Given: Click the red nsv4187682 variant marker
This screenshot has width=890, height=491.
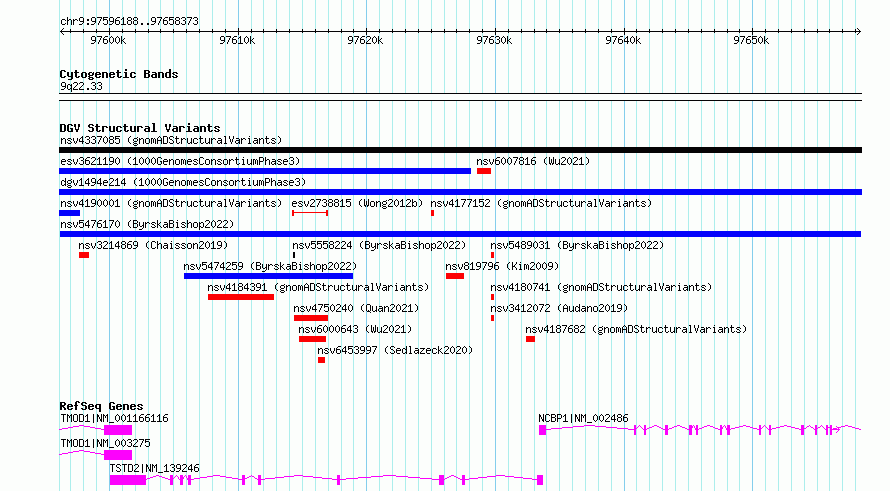Looking at the screenshot, I should coord(530,339).
